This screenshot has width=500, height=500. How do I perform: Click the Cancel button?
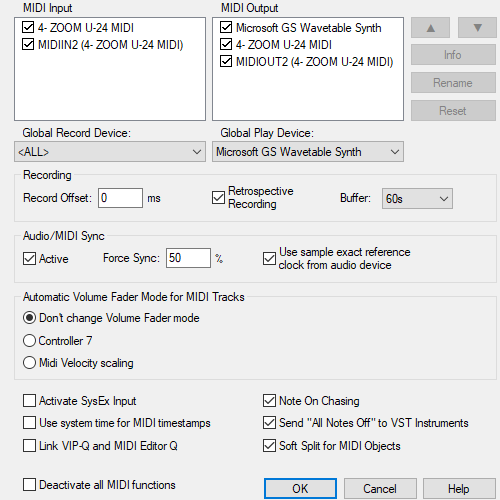(x=380, y=489)
